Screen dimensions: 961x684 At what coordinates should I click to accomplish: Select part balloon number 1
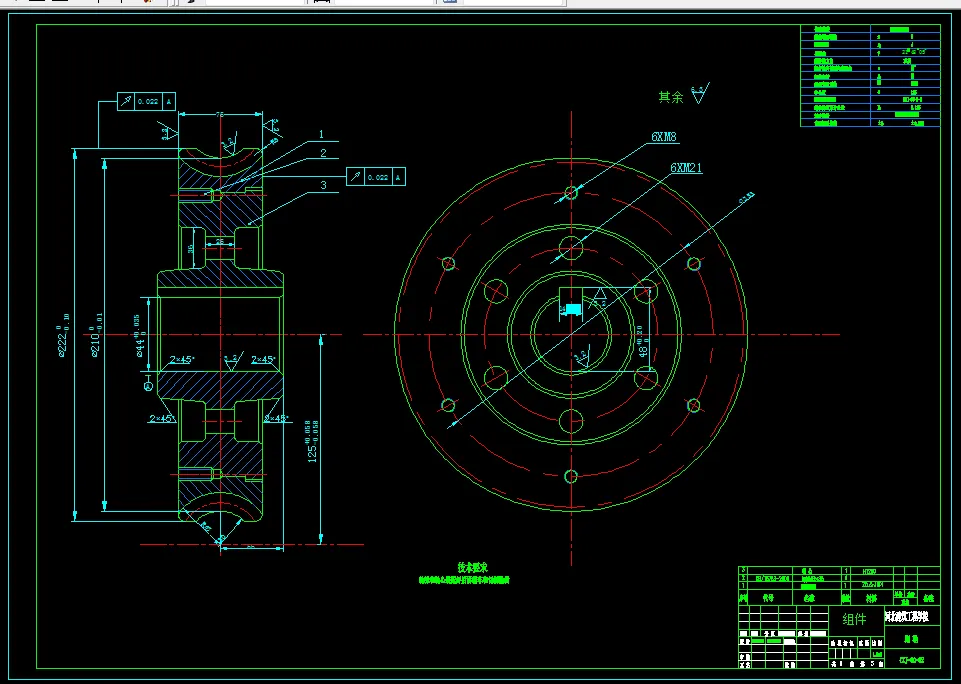coord(321,134)
